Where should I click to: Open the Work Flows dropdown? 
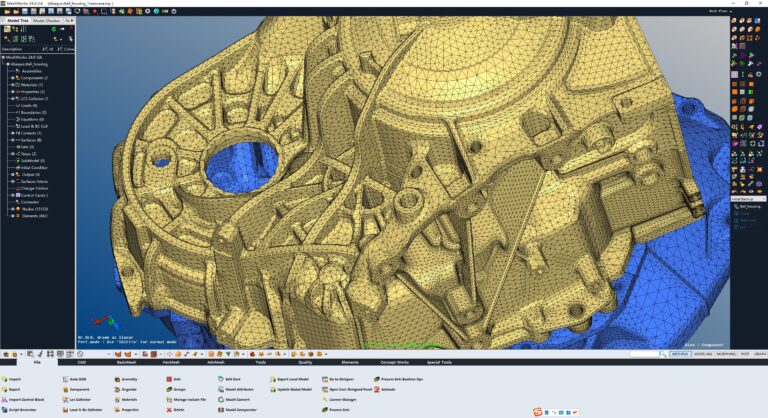click(x=720, y=11)
